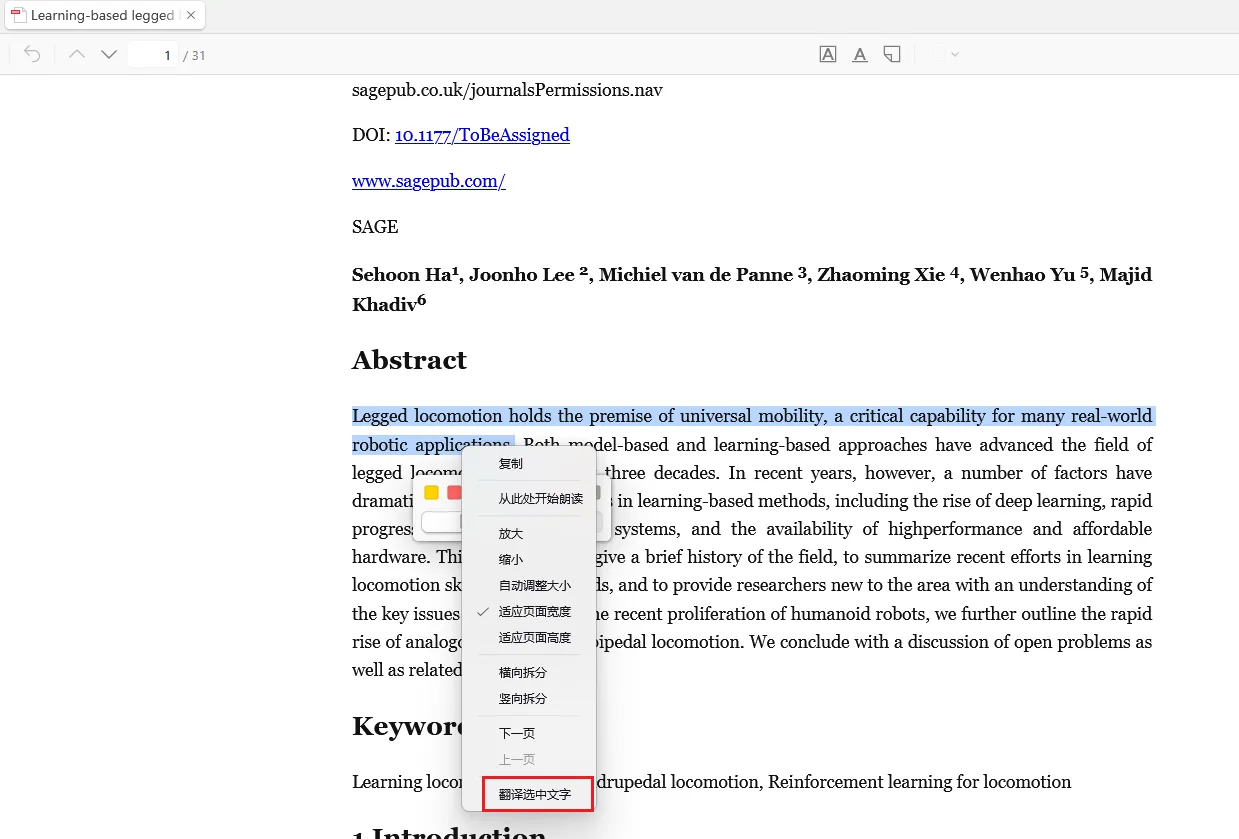Image resolution: width=1239 pixels, height=839 pixels.
Task: Go to previous page with up chevron
Action: click(77, 54)
